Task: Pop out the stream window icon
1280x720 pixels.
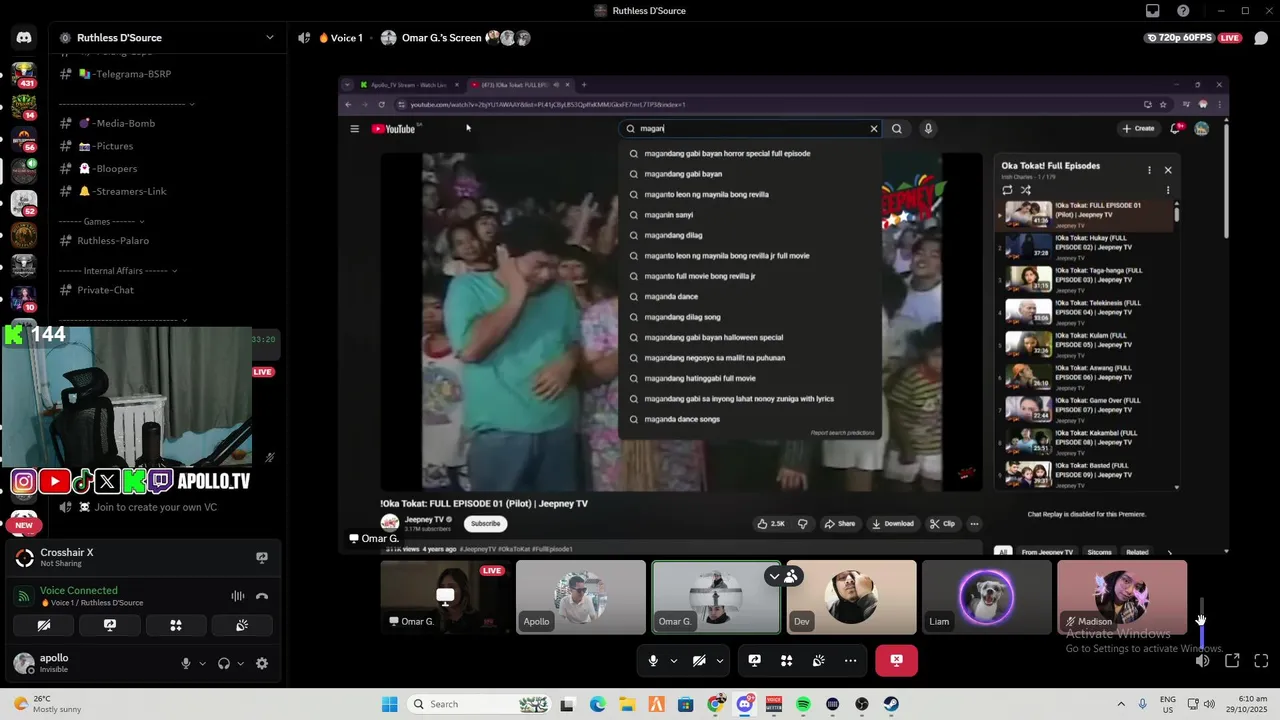Action: [x=1232, y=660]
